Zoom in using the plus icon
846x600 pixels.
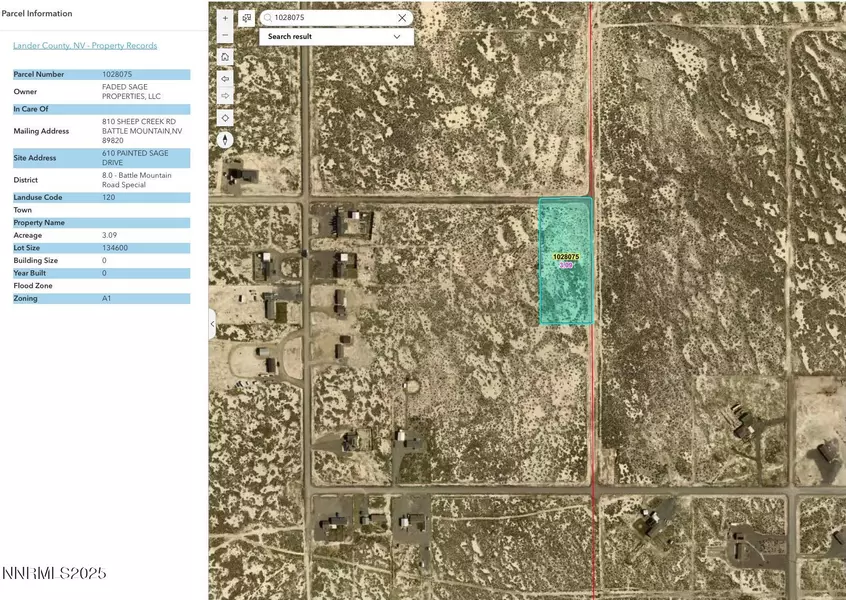point(224,18)
